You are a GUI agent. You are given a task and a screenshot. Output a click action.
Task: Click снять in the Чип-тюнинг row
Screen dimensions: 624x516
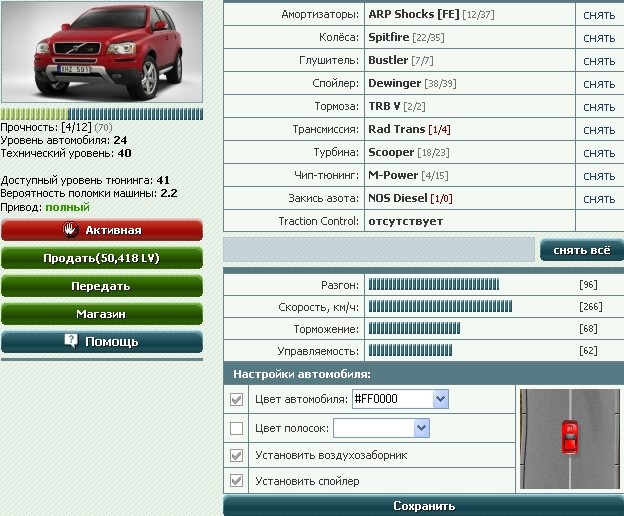pyautogui.click(x=599, y=177)
